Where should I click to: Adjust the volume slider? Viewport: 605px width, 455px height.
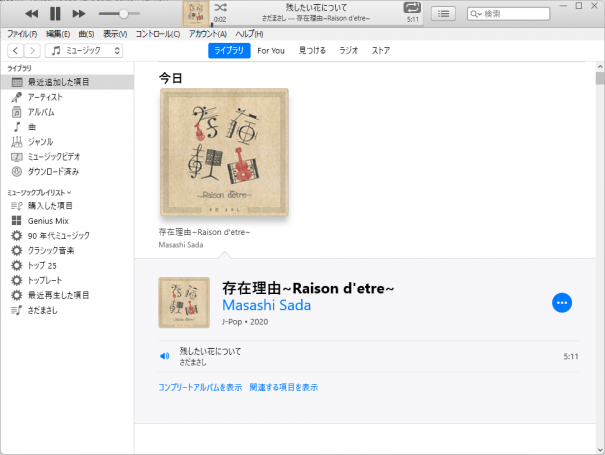point(123,14)
